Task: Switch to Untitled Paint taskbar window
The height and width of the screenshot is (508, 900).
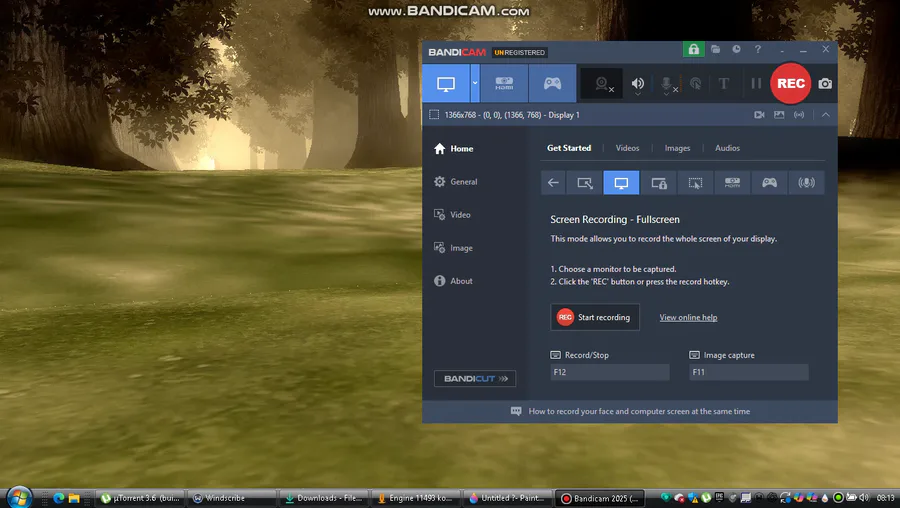Action: [x=508, y=498]
